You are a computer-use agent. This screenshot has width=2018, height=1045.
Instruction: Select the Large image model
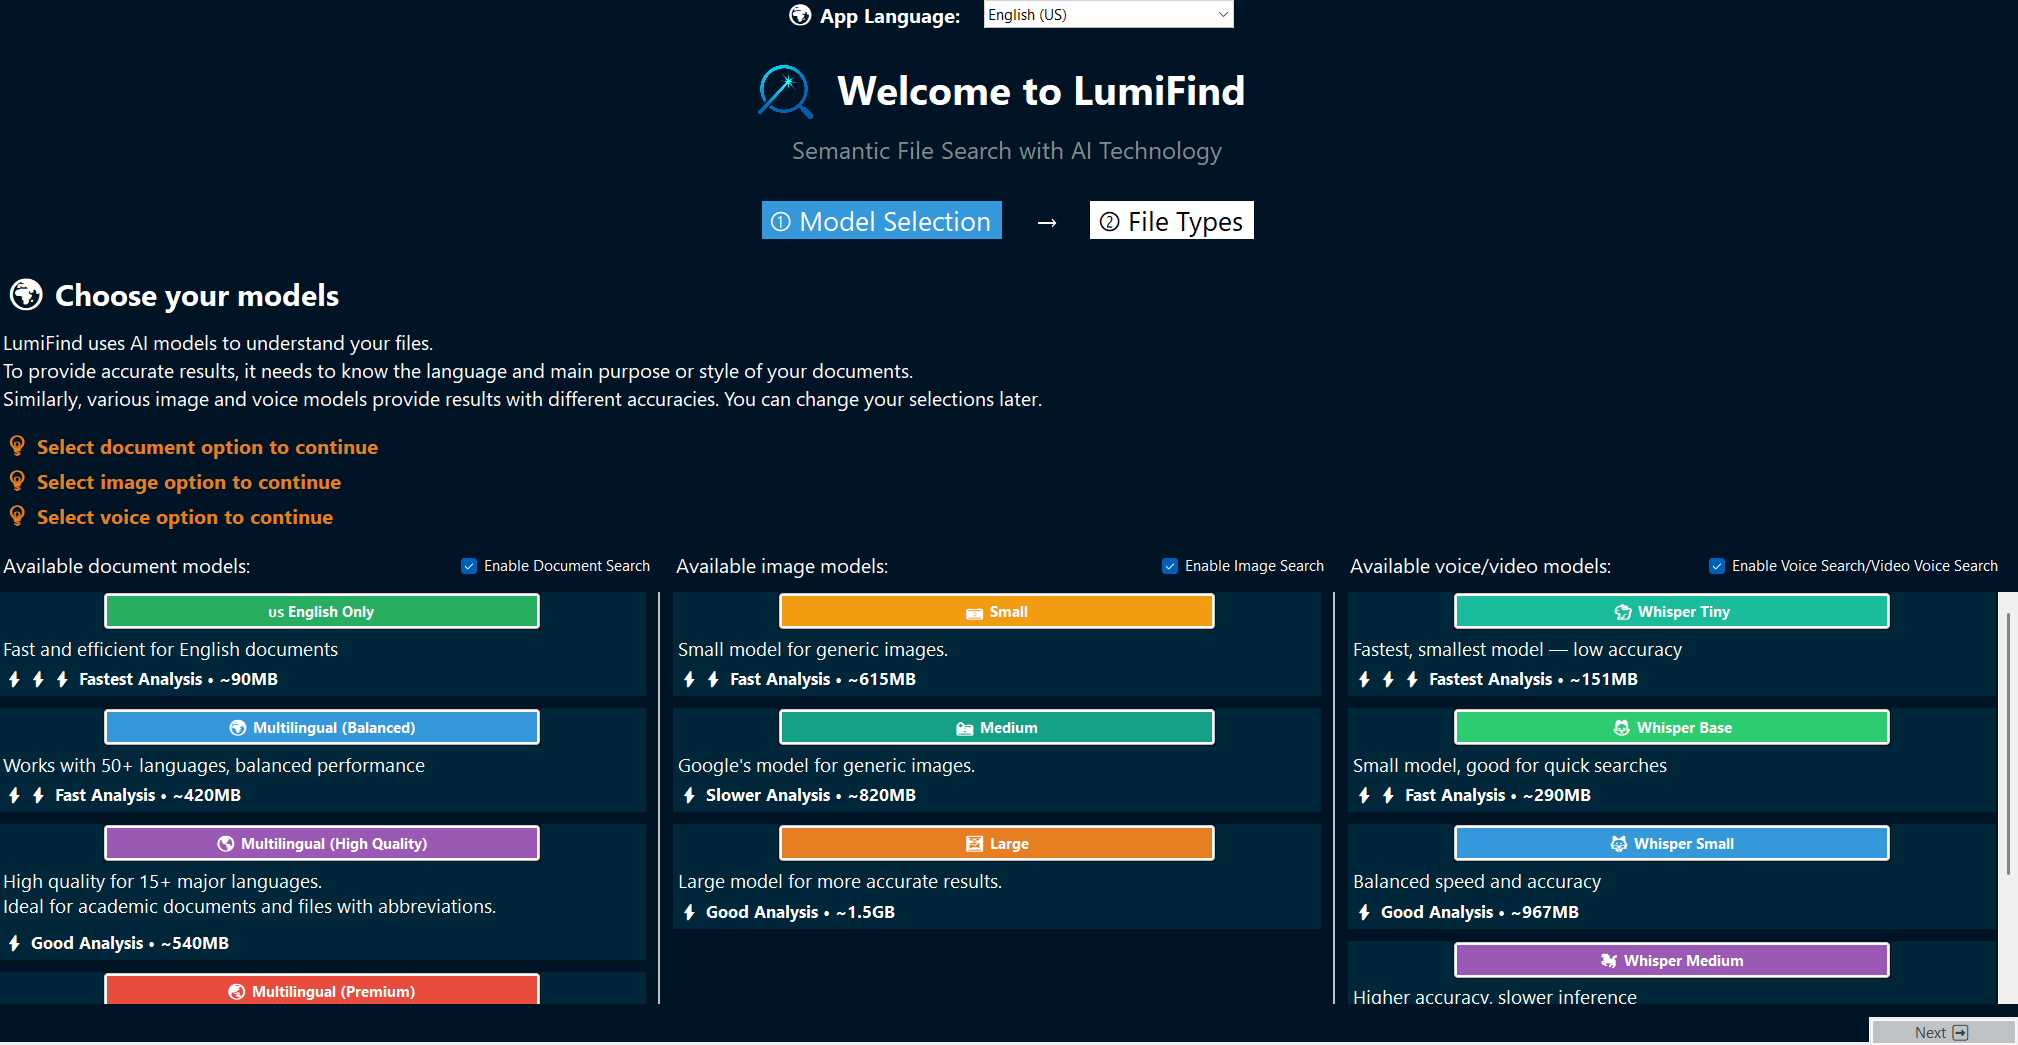(997, 843)
